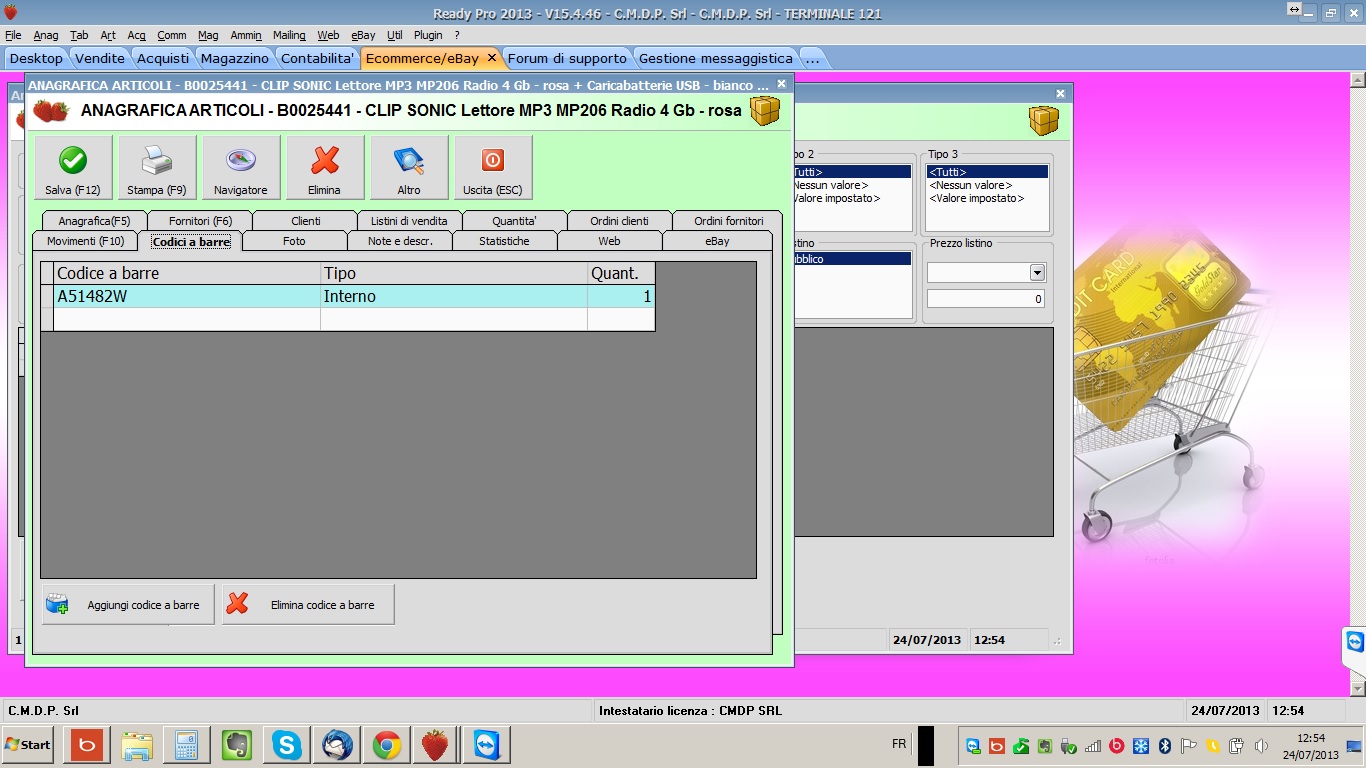Open the Altro magnifier tool
This screenshot has height=768, width=1366.
[409, 168]
